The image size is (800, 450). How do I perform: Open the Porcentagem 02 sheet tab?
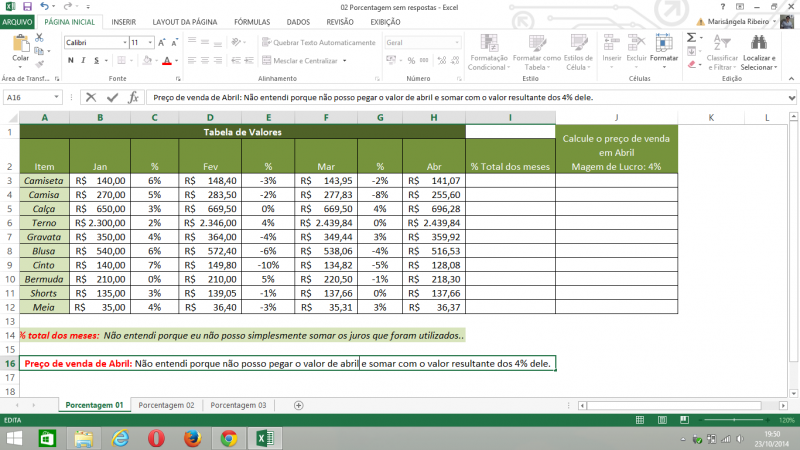(x=166, y=405)
